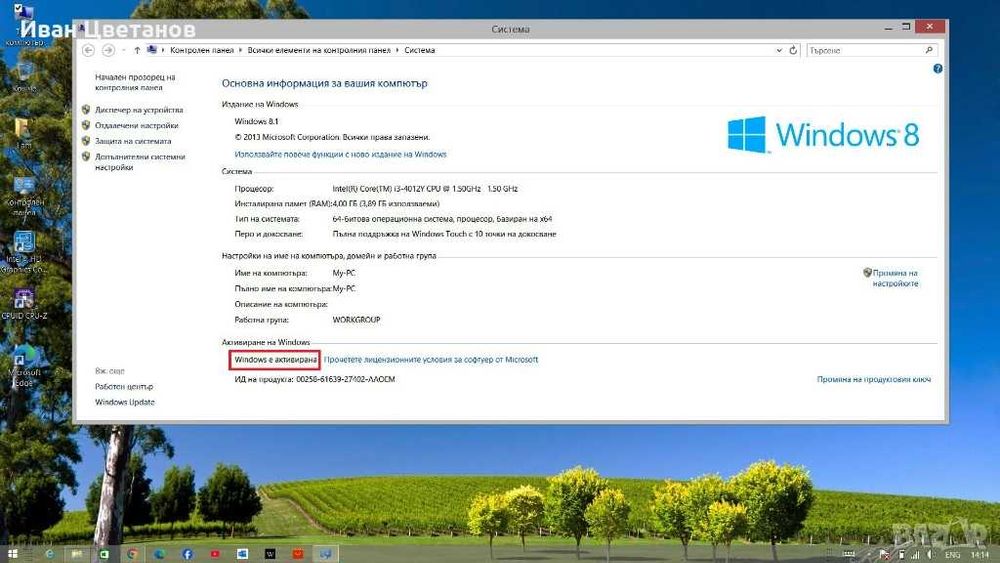Image resolution: width=1000 pixels, height=563 pixels.
Task: Open the green Store app on taskbar
Action: click(104, 554)
